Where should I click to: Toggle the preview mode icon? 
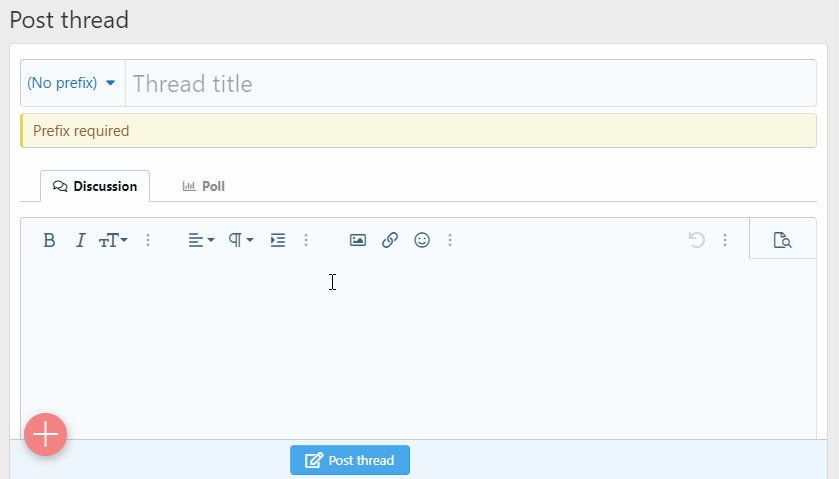[782, 240]
